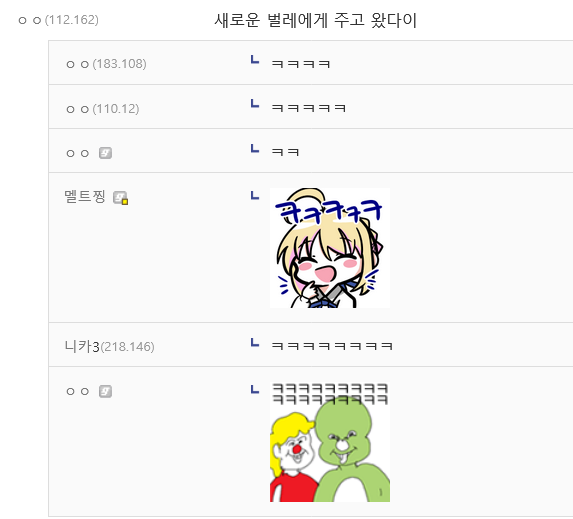Click the gray badge icon beside the last ㅇㅇ
The height and width of the screenshot is (519, 573).
tap(105, 391)
